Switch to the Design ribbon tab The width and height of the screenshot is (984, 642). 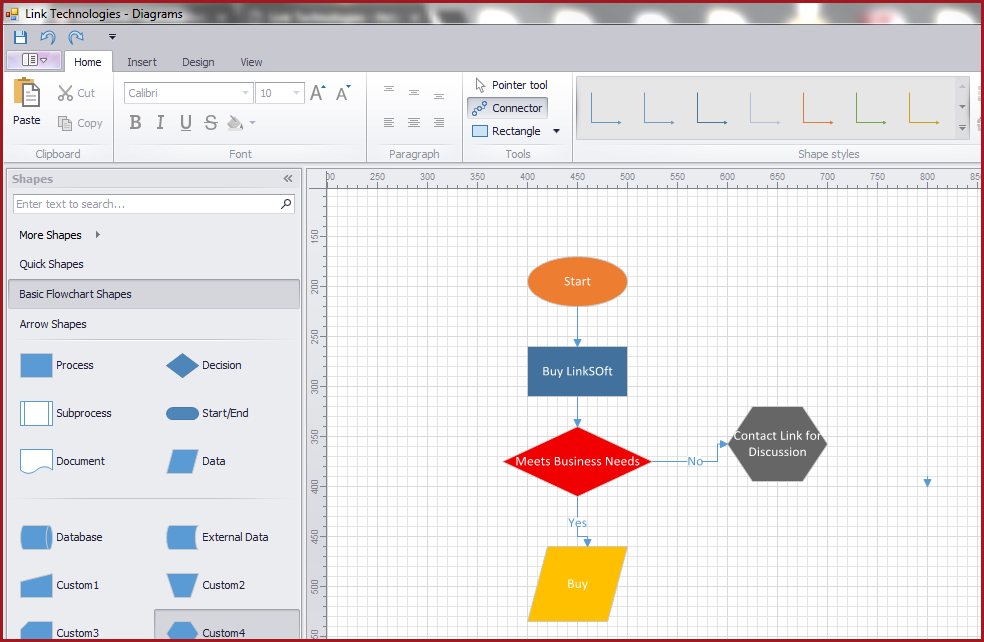coord(198,62)
